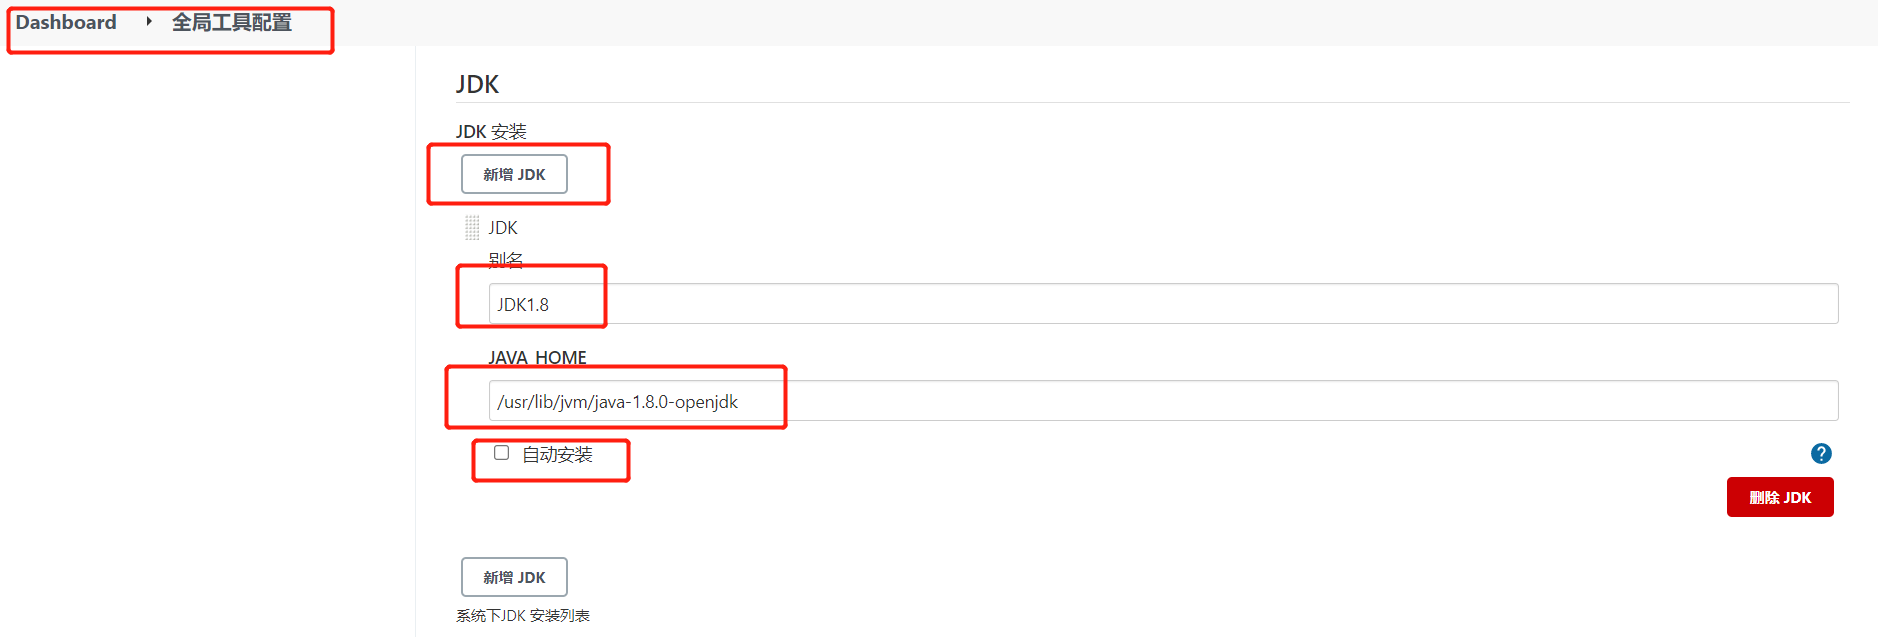Click the JDK section heading
The image size is (1878, 637).
pyautogui.click(x=477, y=84)
